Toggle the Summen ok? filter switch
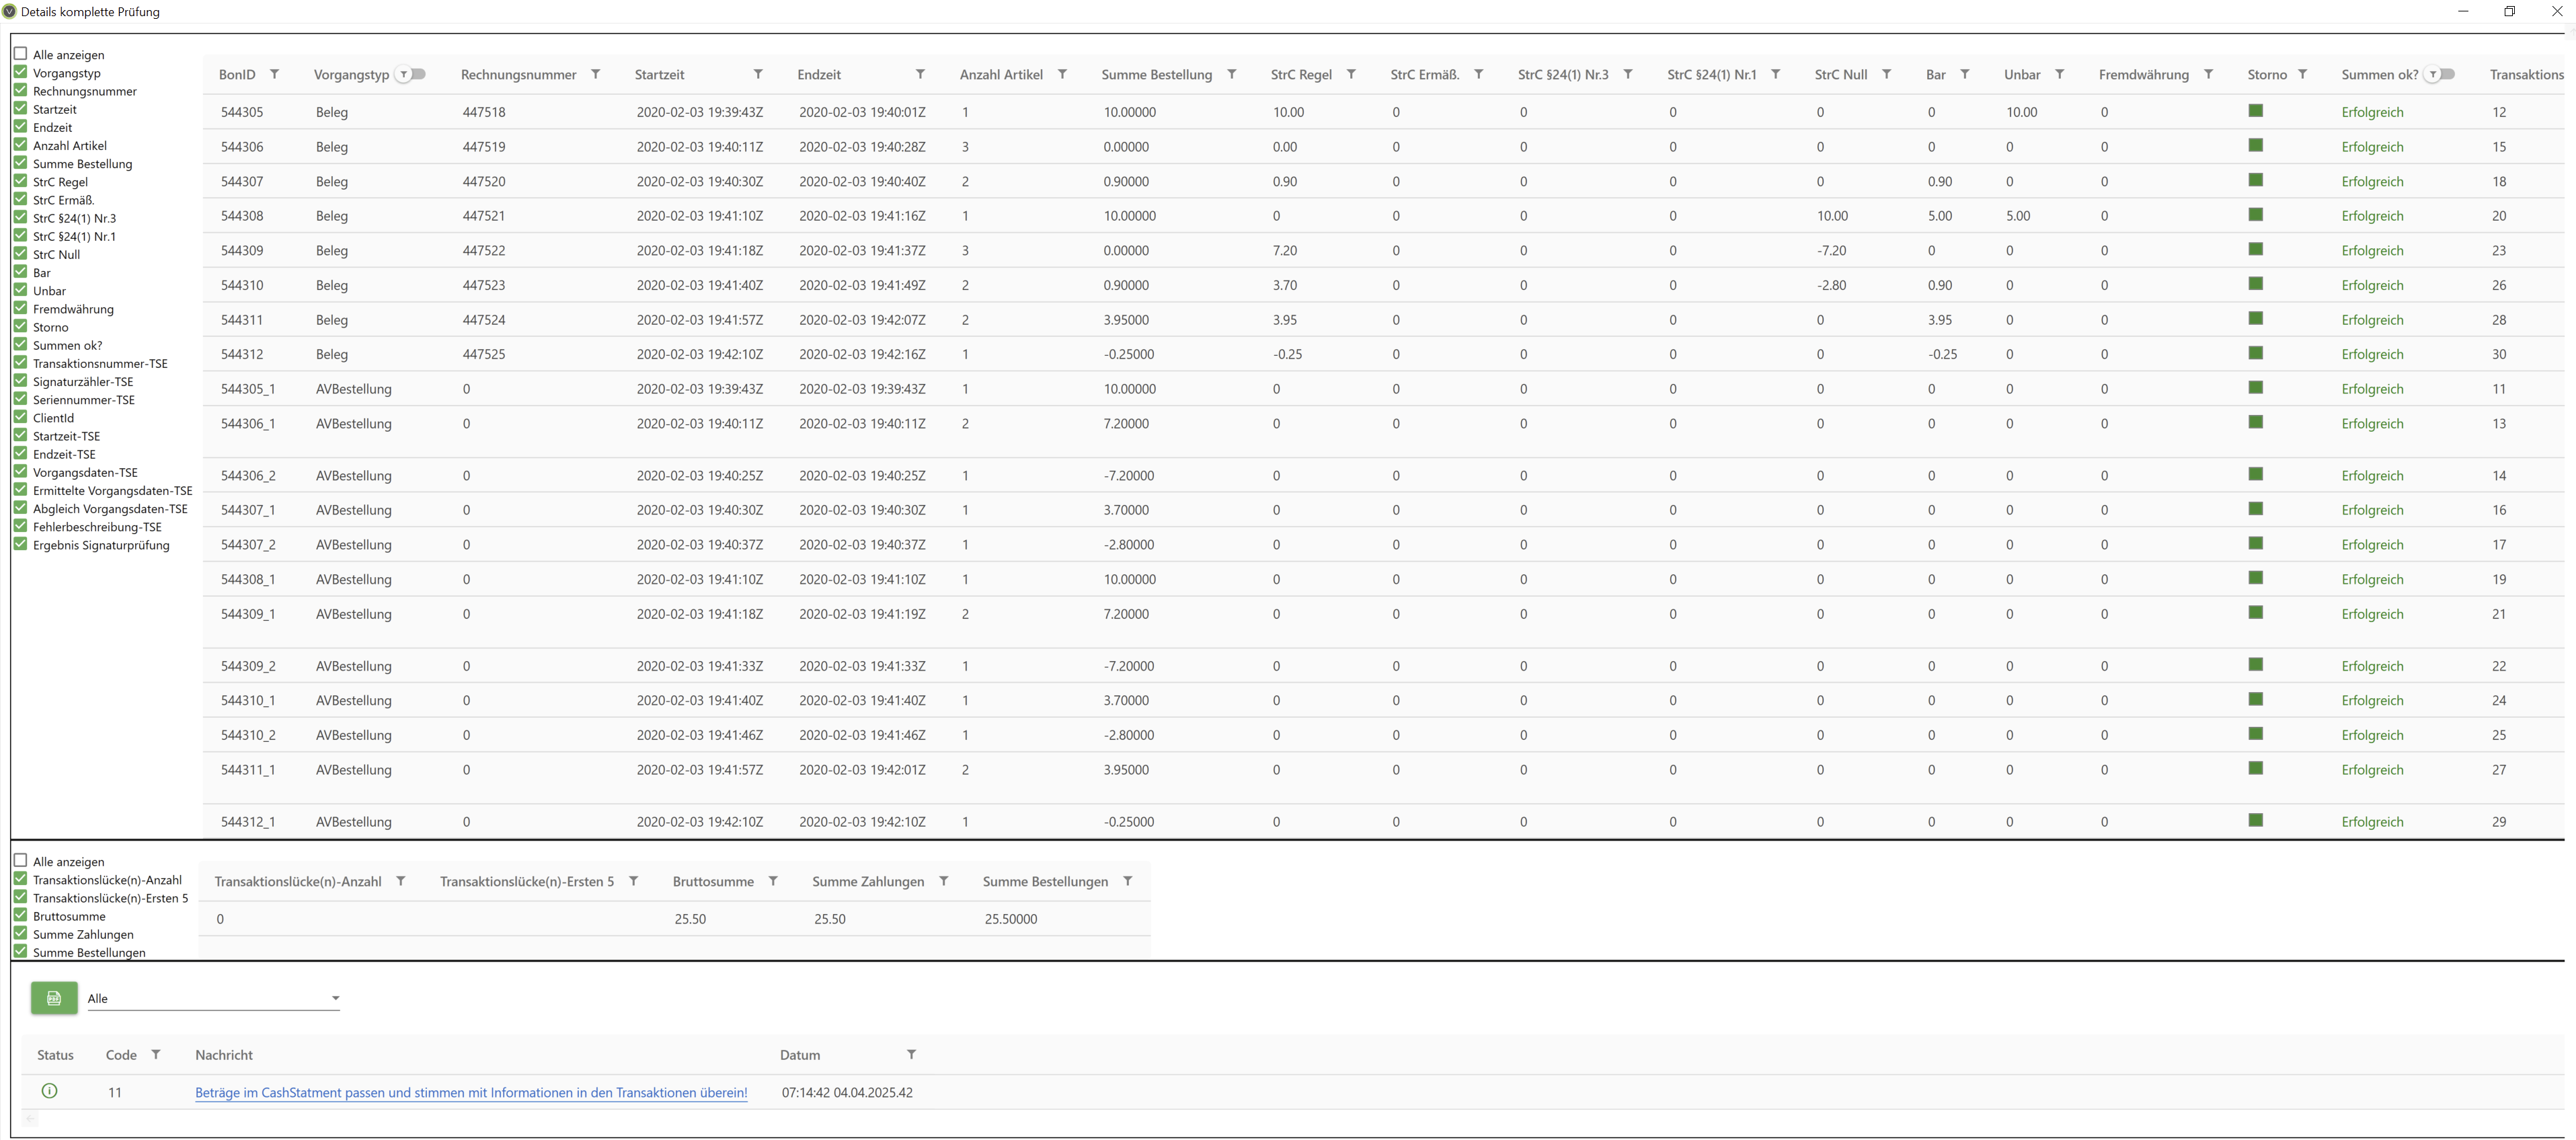The width and height of the screenshot is (2576, 1140). pos(2440,74)
